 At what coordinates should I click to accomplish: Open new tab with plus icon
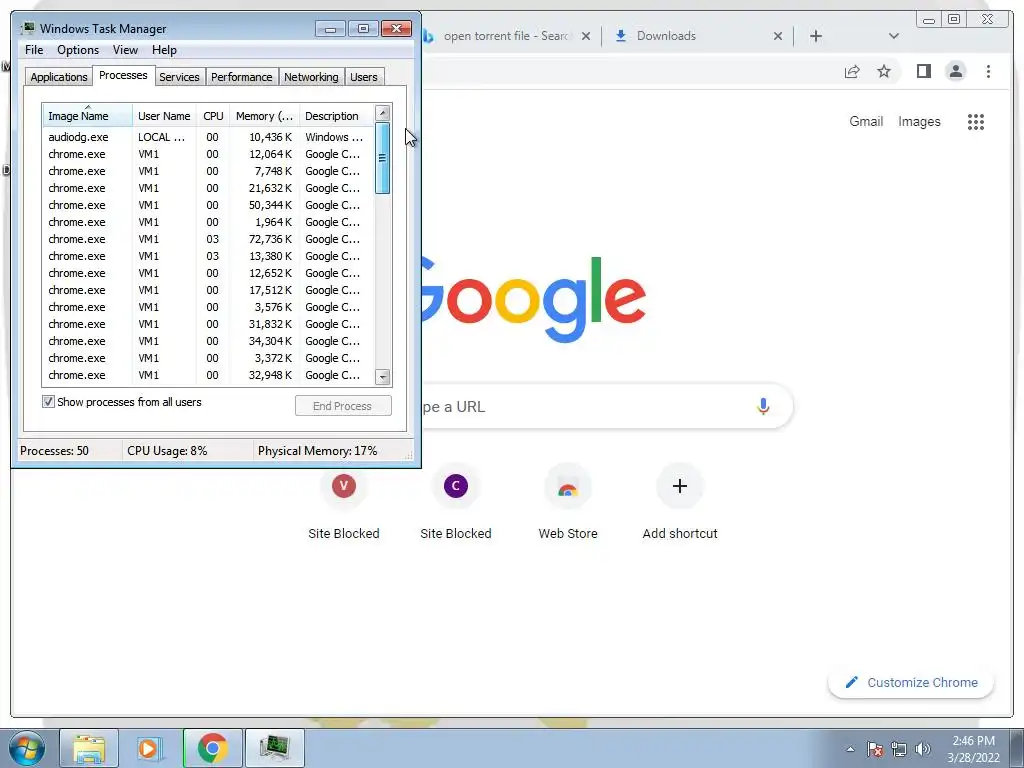pyautogui.click(x=816, y=36)
